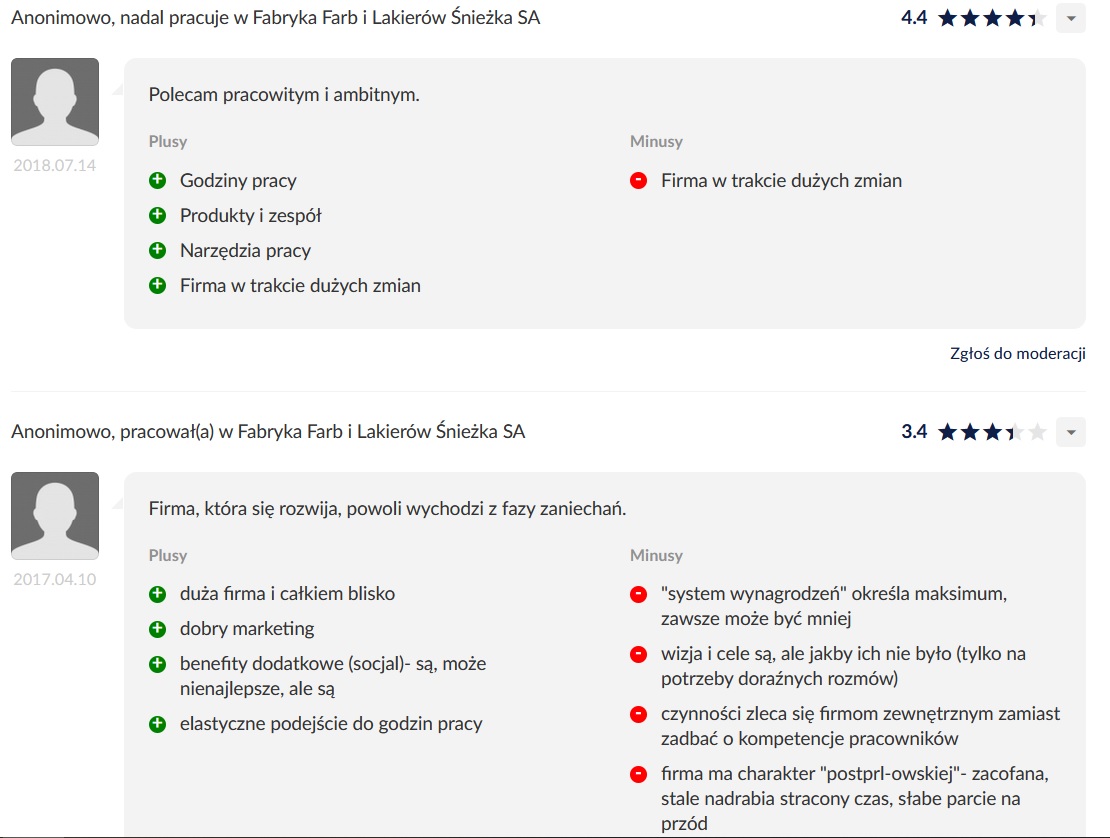Click avatar of 2018.07.14 reviewer
This screenshot has height=838, width=1110.
55,102
